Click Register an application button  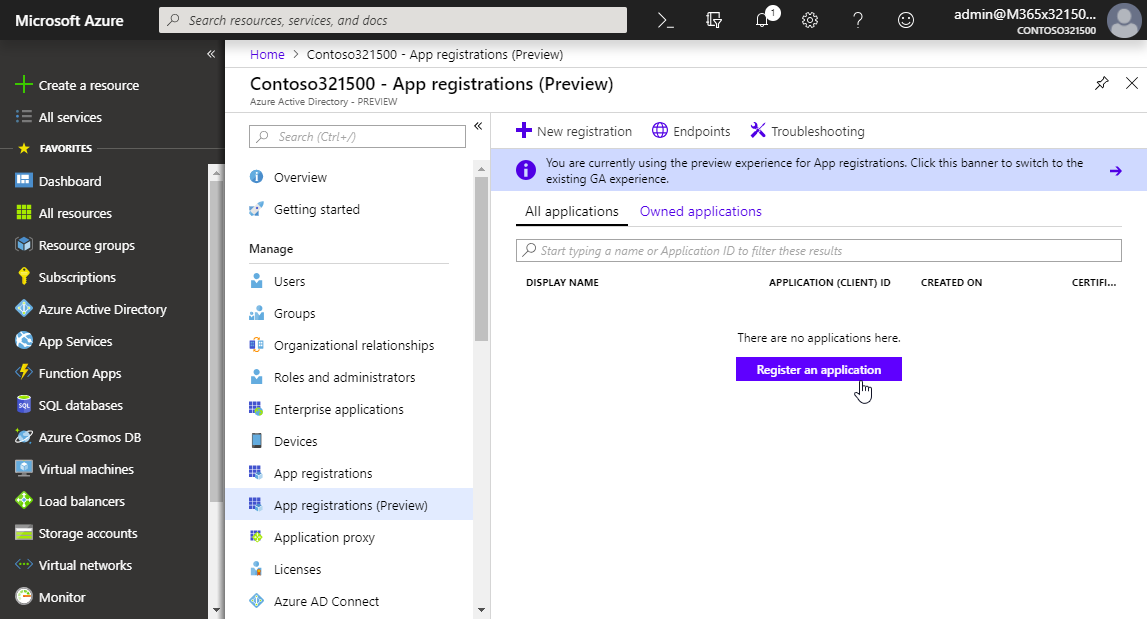tap(818, 370)
